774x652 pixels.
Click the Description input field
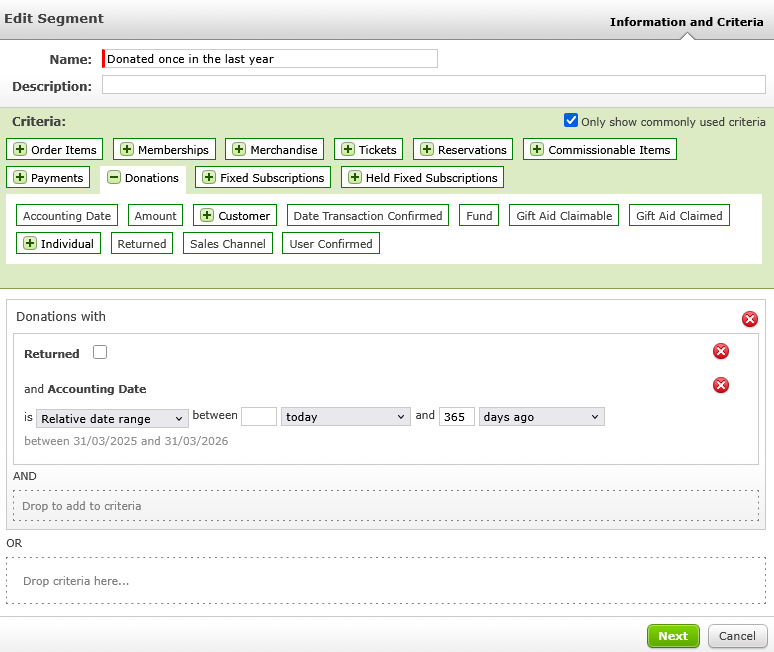pyautogui.click(x=433, y=85)
